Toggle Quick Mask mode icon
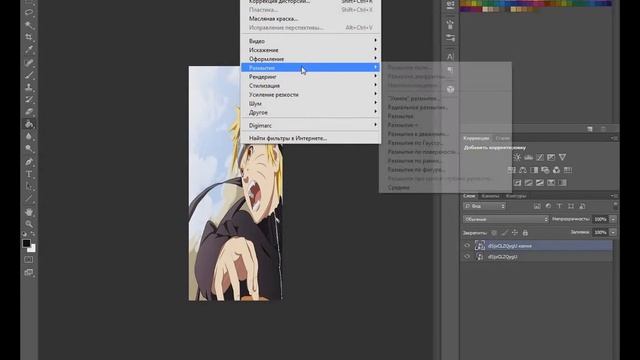The image size is (640, 360). tap(29, 260)
